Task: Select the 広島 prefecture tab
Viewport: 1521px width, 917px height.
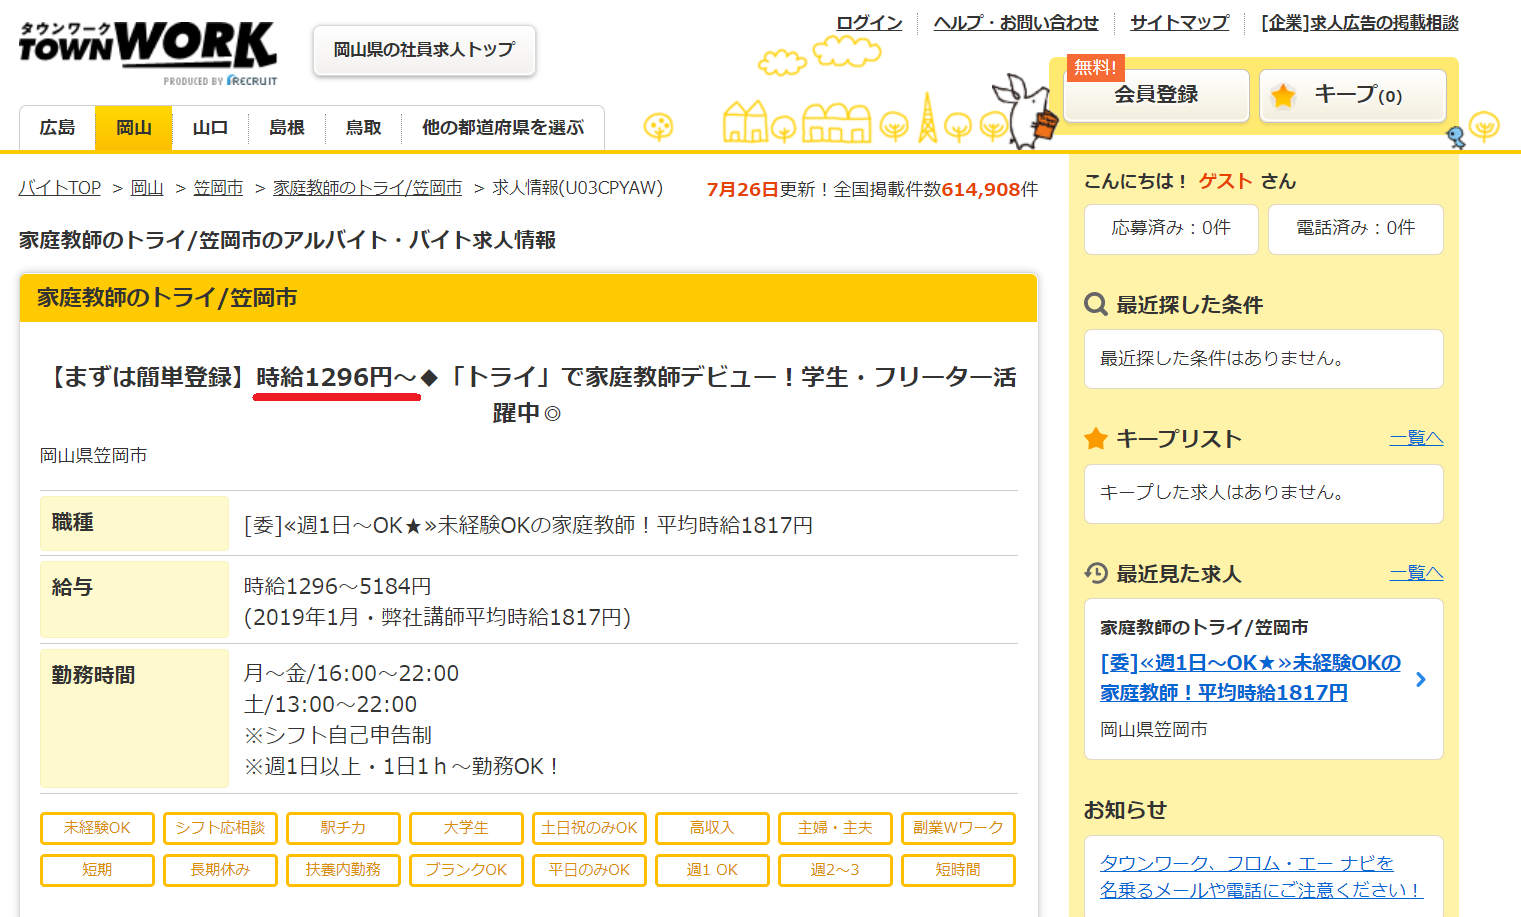Action: pos(57,128)
